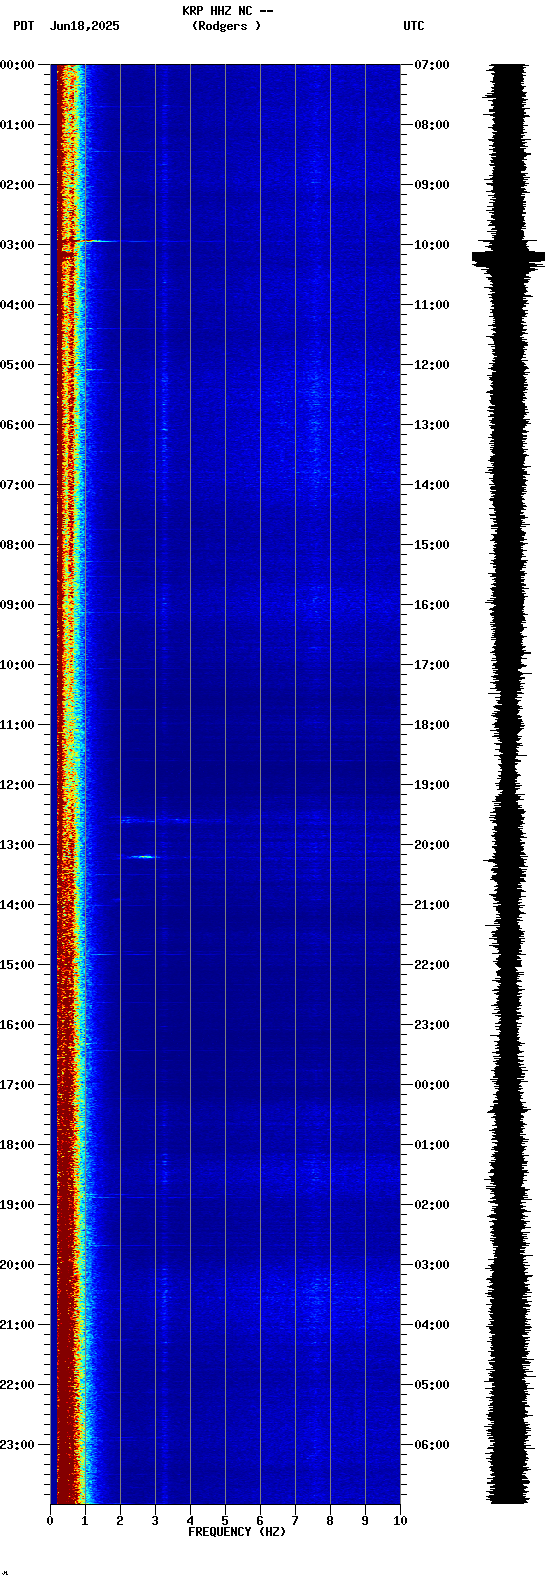552x1584 pixels.
Task: Click the '0' frequency axis tick label
Action: click(x=50, y=1521)
